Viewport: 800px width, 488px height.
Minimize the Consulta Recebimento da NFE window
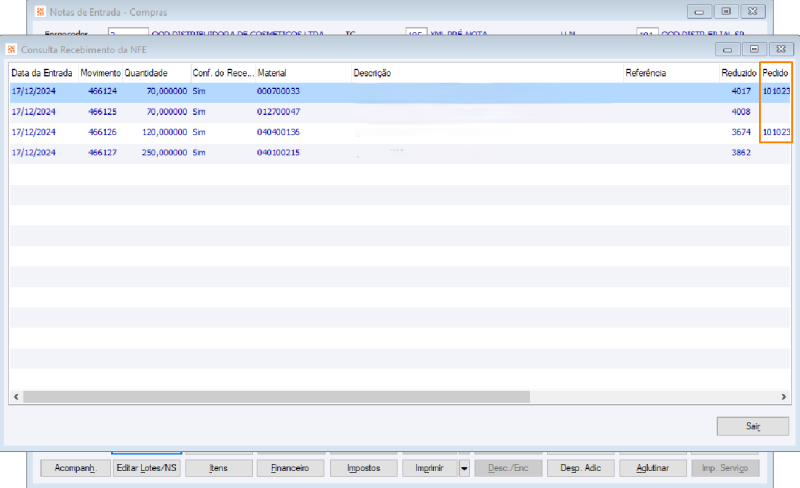tap(728, 50)
